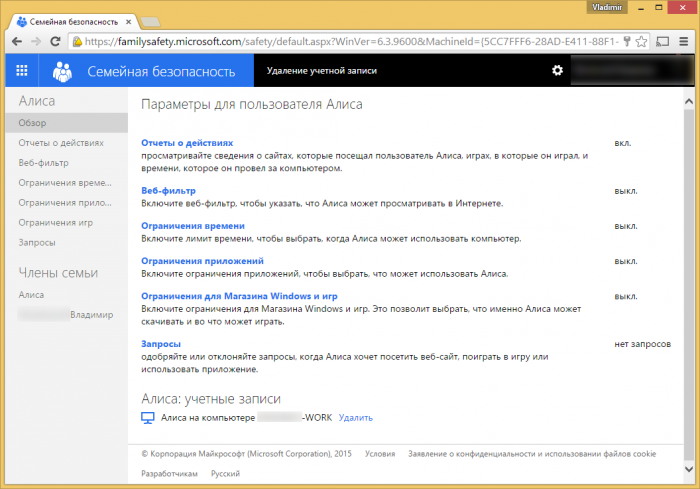This screenshot has height=489, width=700.
Task: Open Ограничения прило... sidebar item
Action: pyautogui.click(x=67, y=203)
